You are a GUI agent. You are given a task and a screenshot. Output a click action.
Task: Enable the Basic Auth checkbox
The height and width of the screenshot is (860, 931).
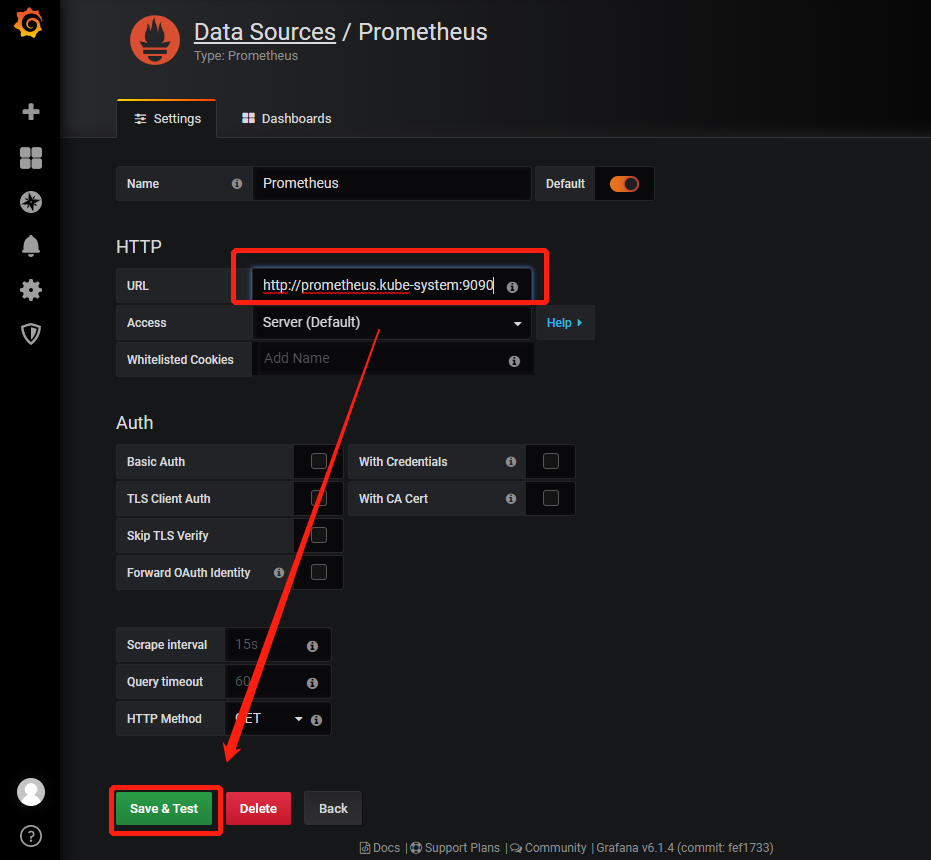[x=319, y=461]
